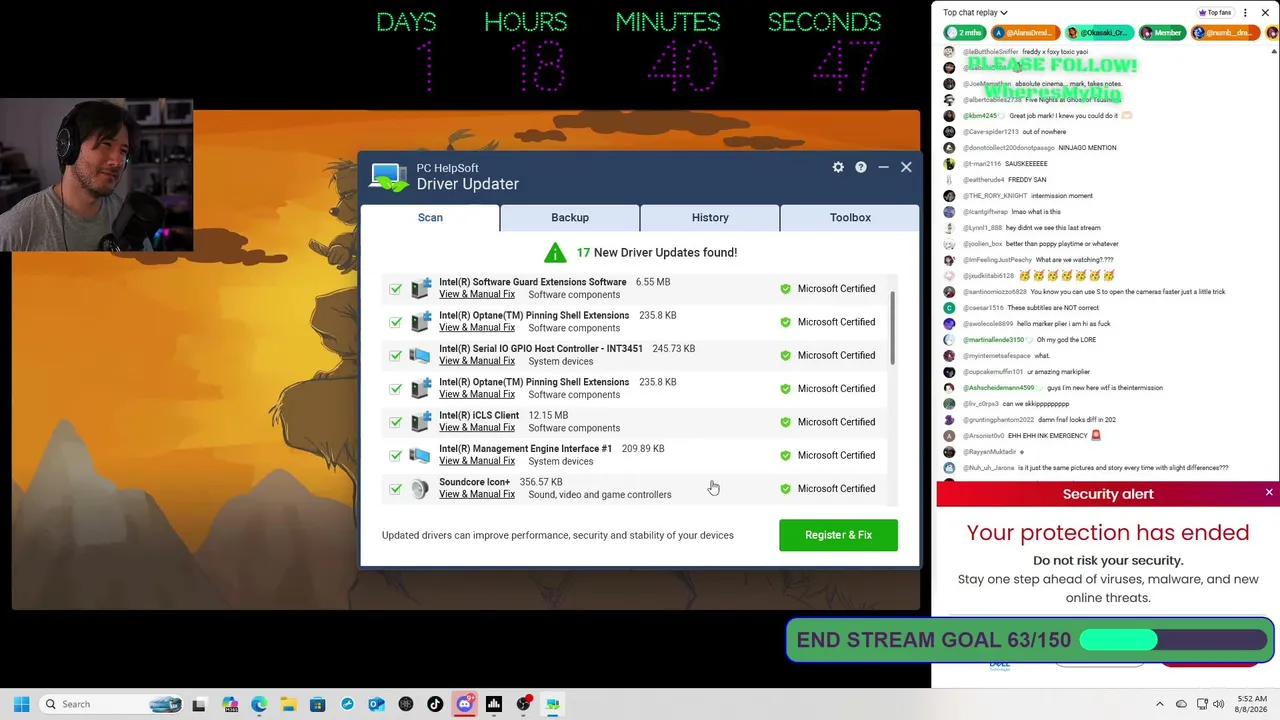This screenshot has width=1280, height=720.
Task: Click device icon for Intel iCLS Client
Action: click(x=421, y=422)
